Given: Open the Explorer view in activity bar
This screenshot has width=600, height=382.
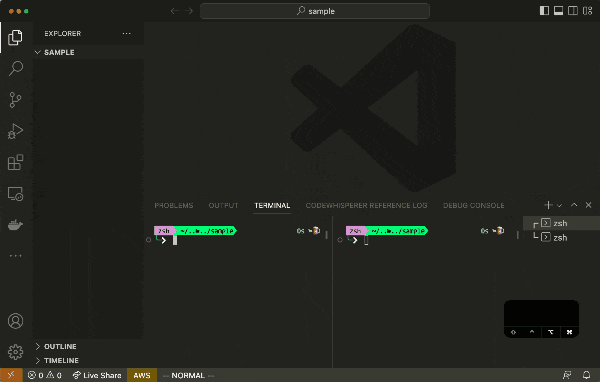Looking at the screenshot, I should (x=15, y=37).
